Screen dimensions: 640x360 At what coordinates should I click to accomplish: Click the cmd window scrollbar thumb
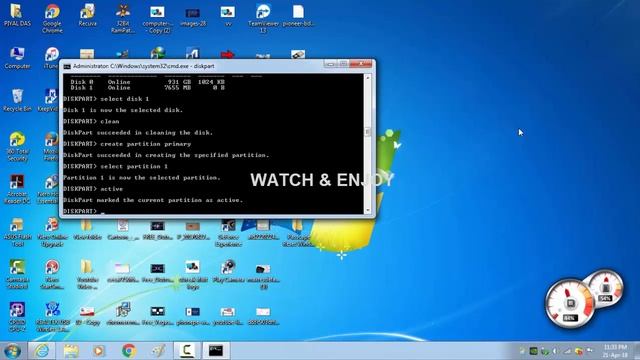pos(368,132)
